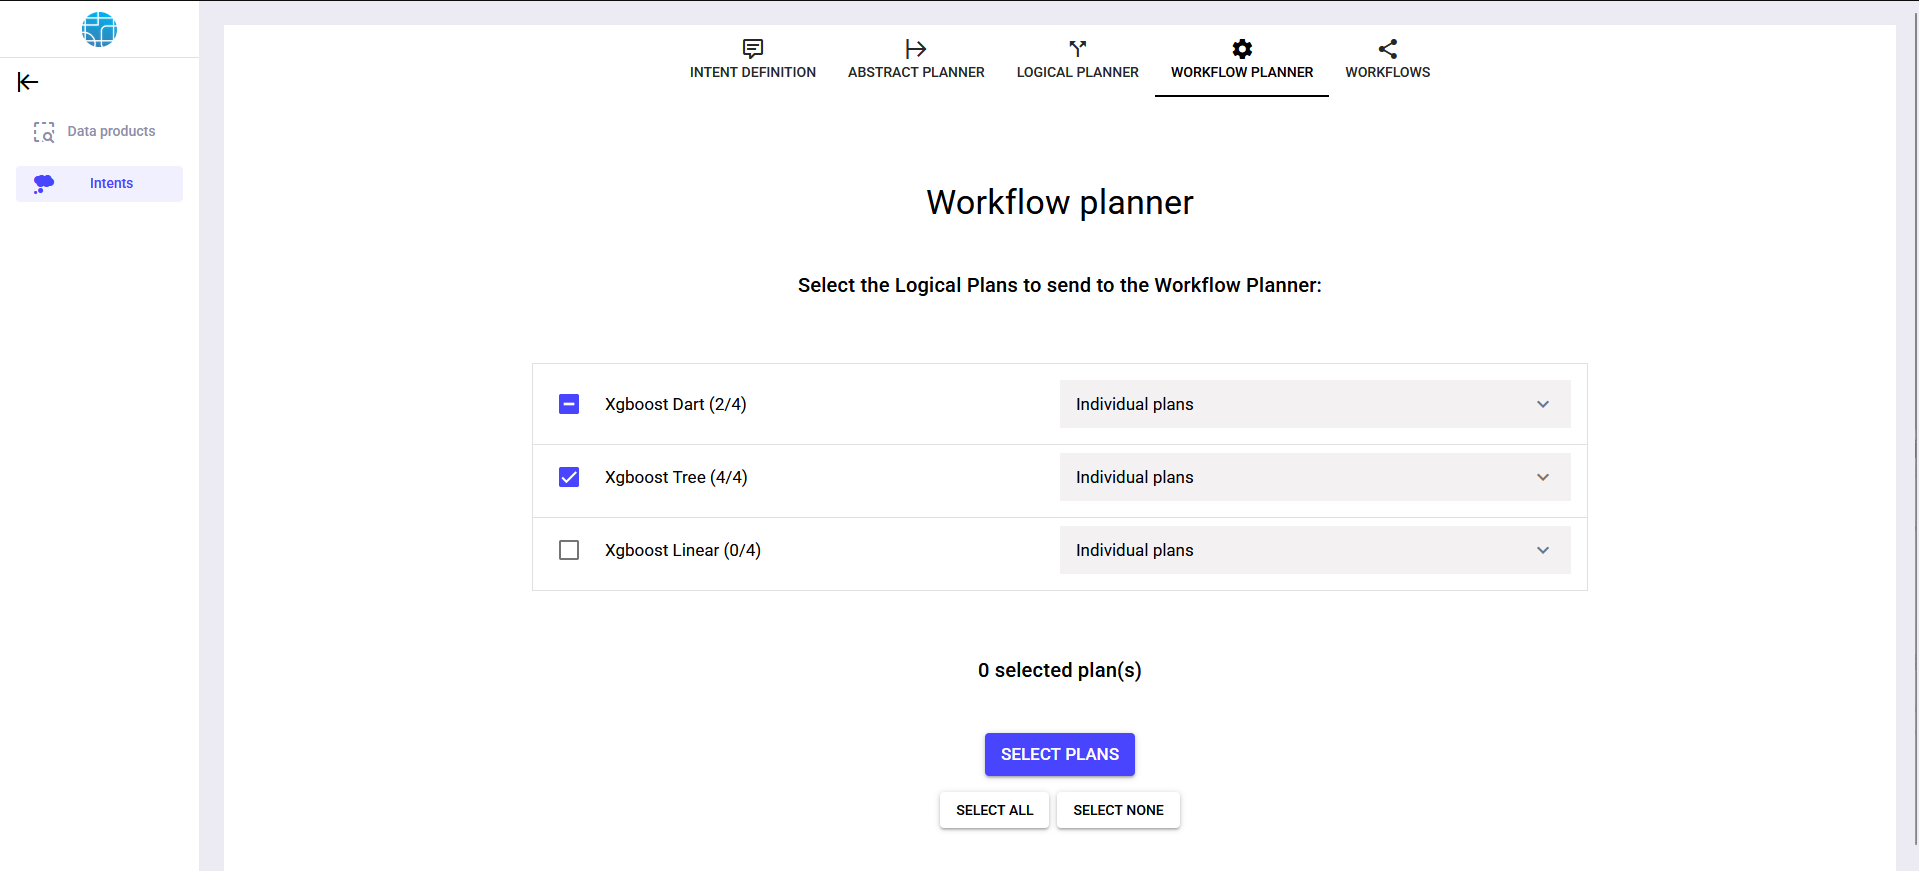
Task: Open the Data products menu item
Action: coord(111,131)
